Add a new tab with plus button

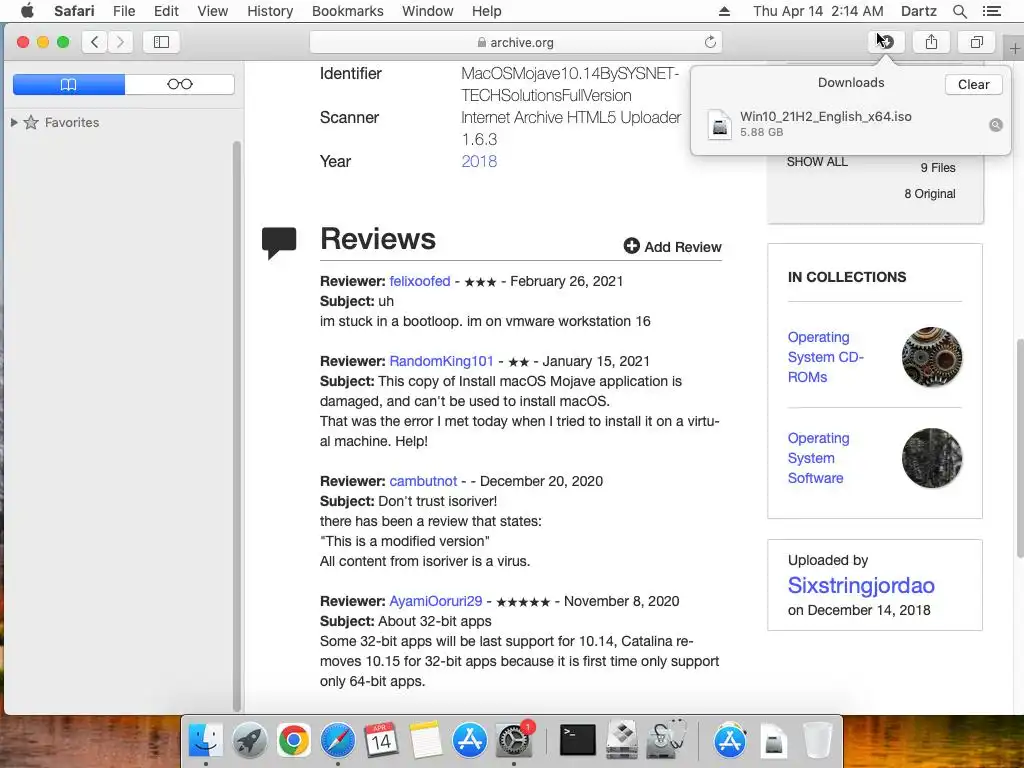(1014, 49)
